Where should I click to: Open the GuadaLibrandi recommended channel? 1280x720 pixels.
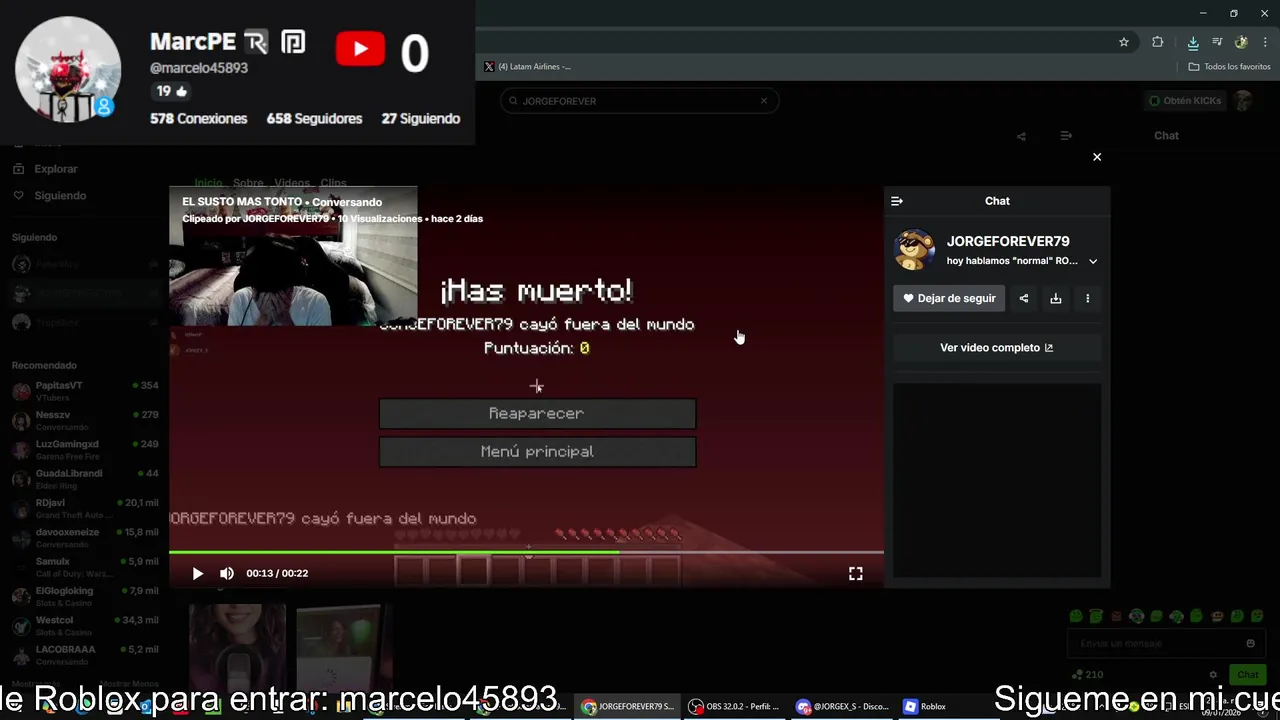84,479
